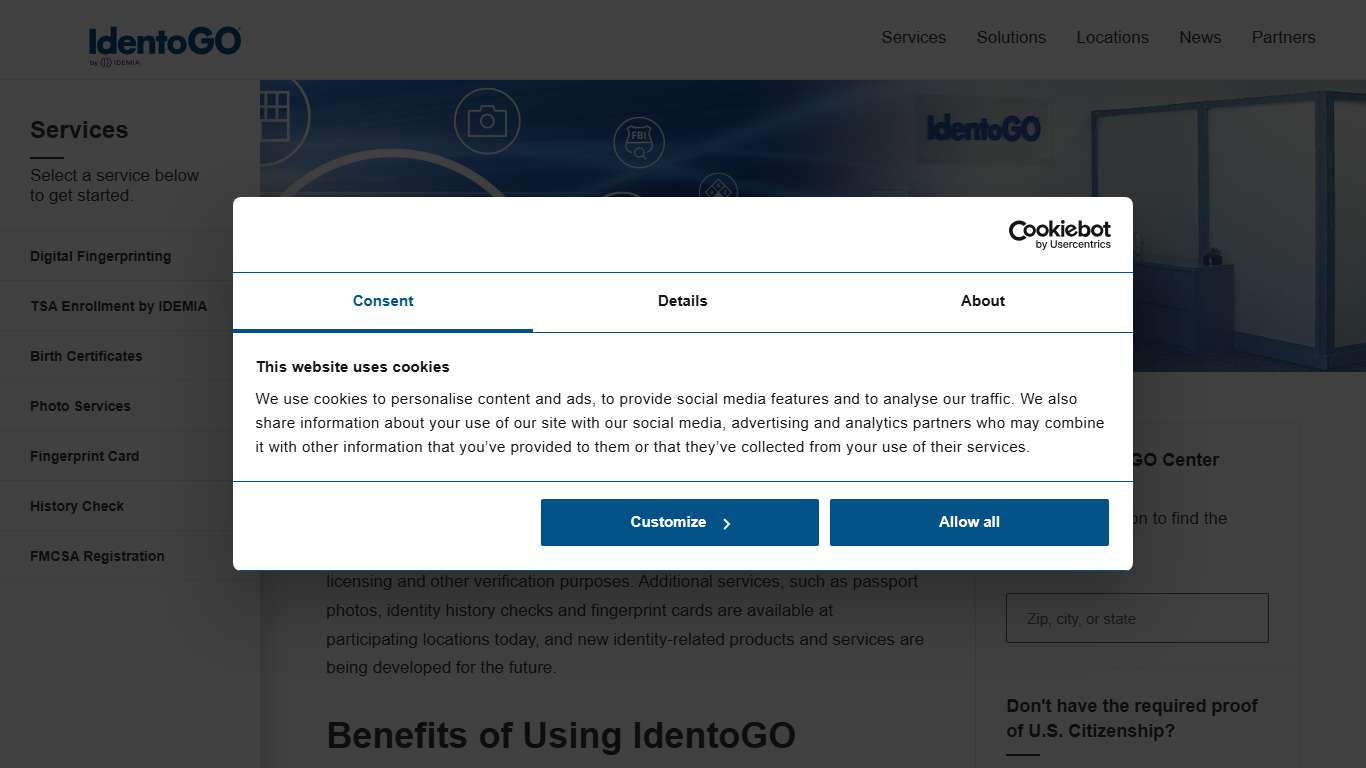Expand the Customize options chevron
This screenshot has height=768, width=1366.
coord(727,522)
